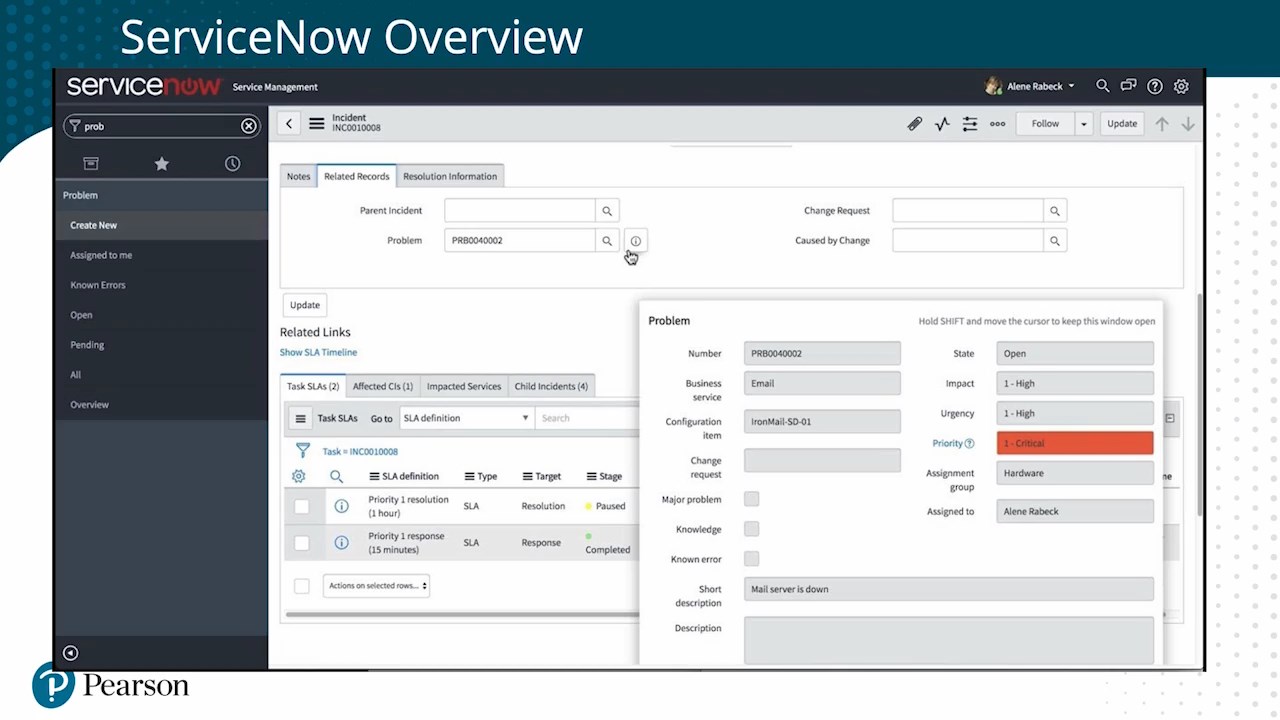The image size is (1280, 720).
Task: Open the SLA definition search field dropdown
Action: (466, 419)
